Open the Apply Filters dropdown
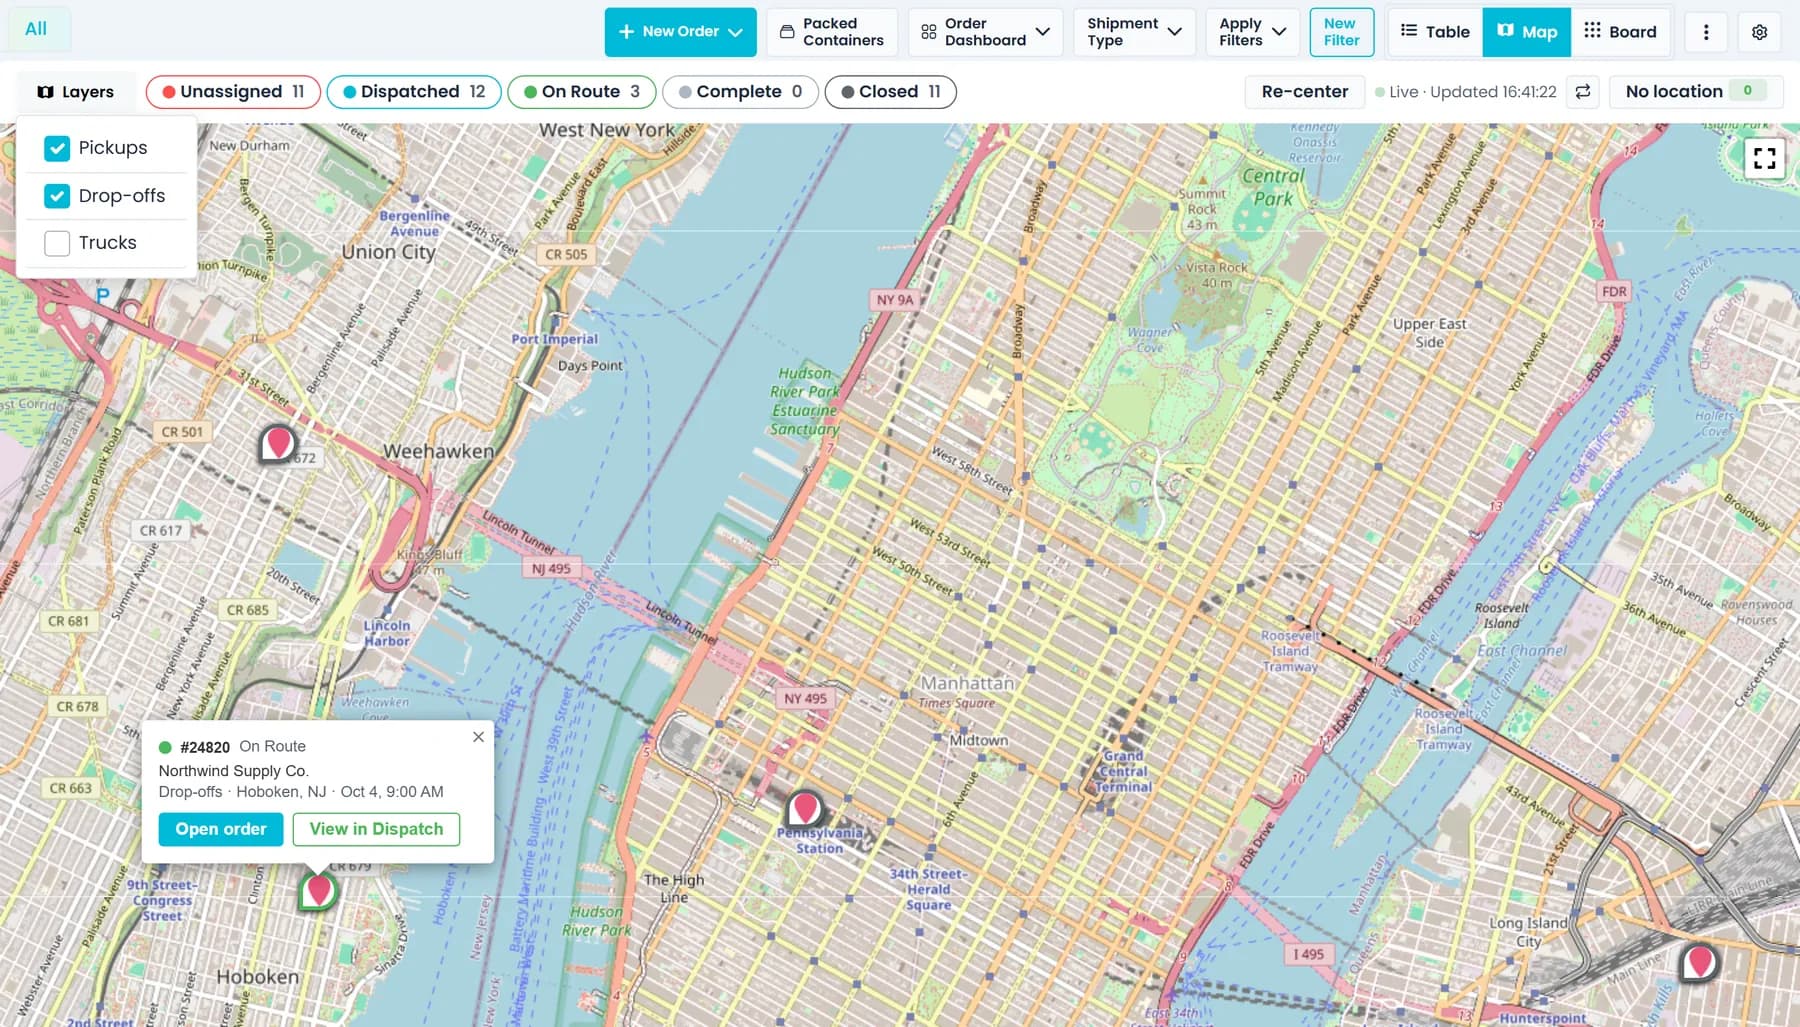The width and height of the screenshot is (1800, 1027). click(x=1252, y=32)
